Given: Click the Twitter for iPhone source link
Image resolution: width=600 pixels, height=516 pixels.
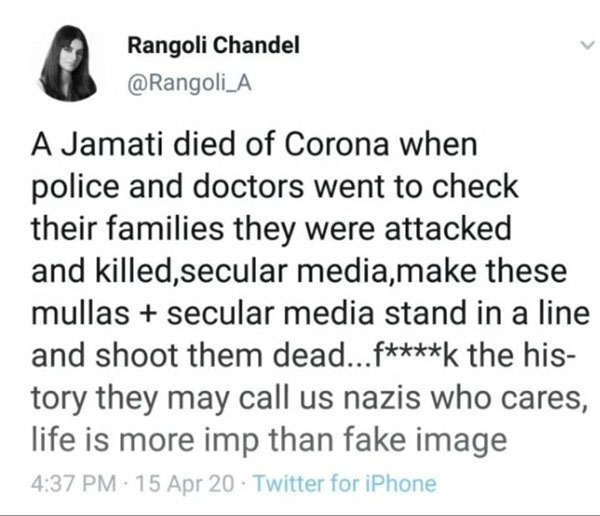Looking at the screenshot, I should pos(345,483).
